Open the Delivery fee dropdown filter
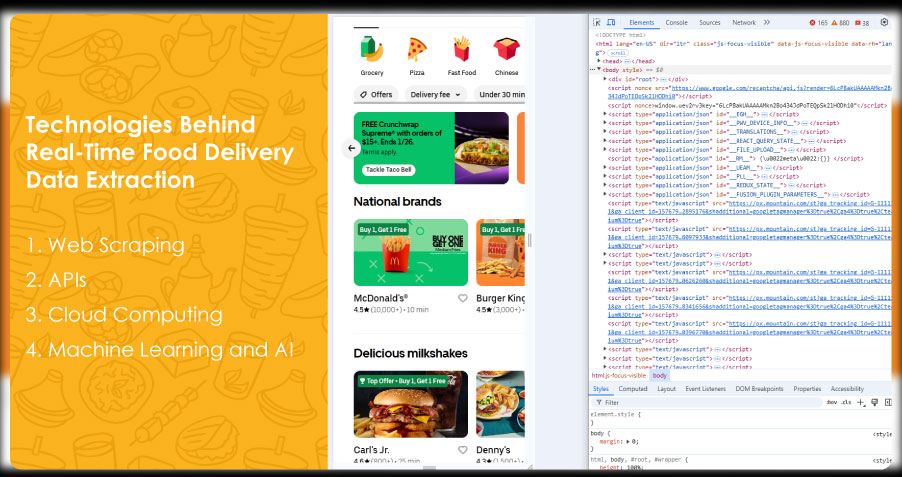Screen dimensions: 902x477 click(x=436, y=94)
